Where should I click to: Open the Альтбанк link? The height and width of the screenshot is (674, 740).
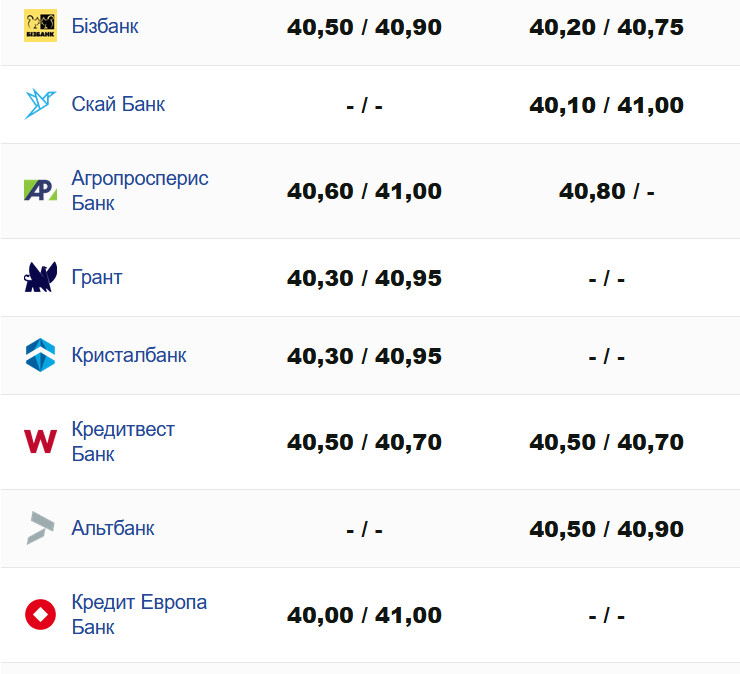click(113, 528)
